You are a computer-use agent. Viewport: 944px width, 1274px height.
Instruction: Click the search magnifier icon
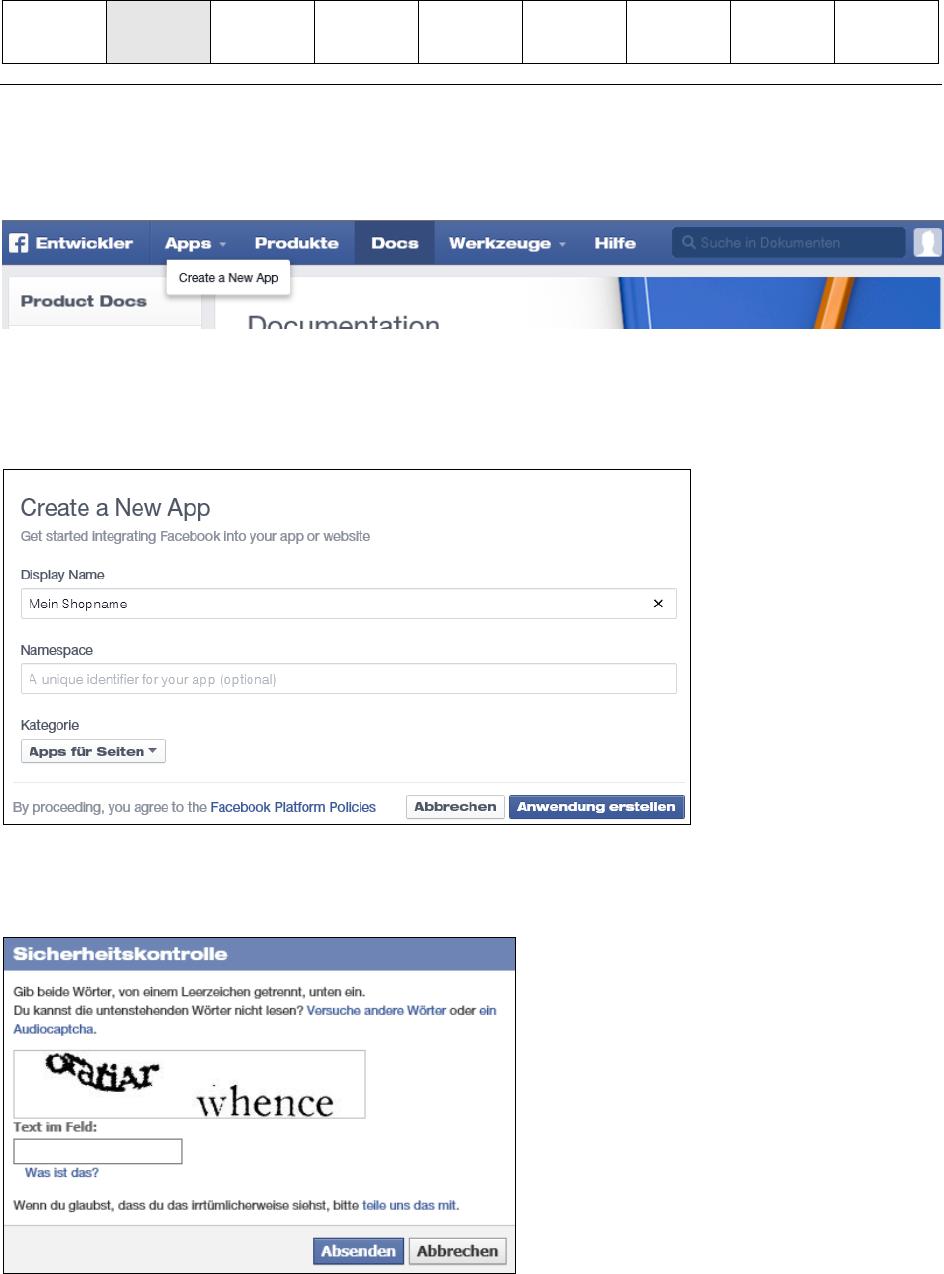point(689,243)
